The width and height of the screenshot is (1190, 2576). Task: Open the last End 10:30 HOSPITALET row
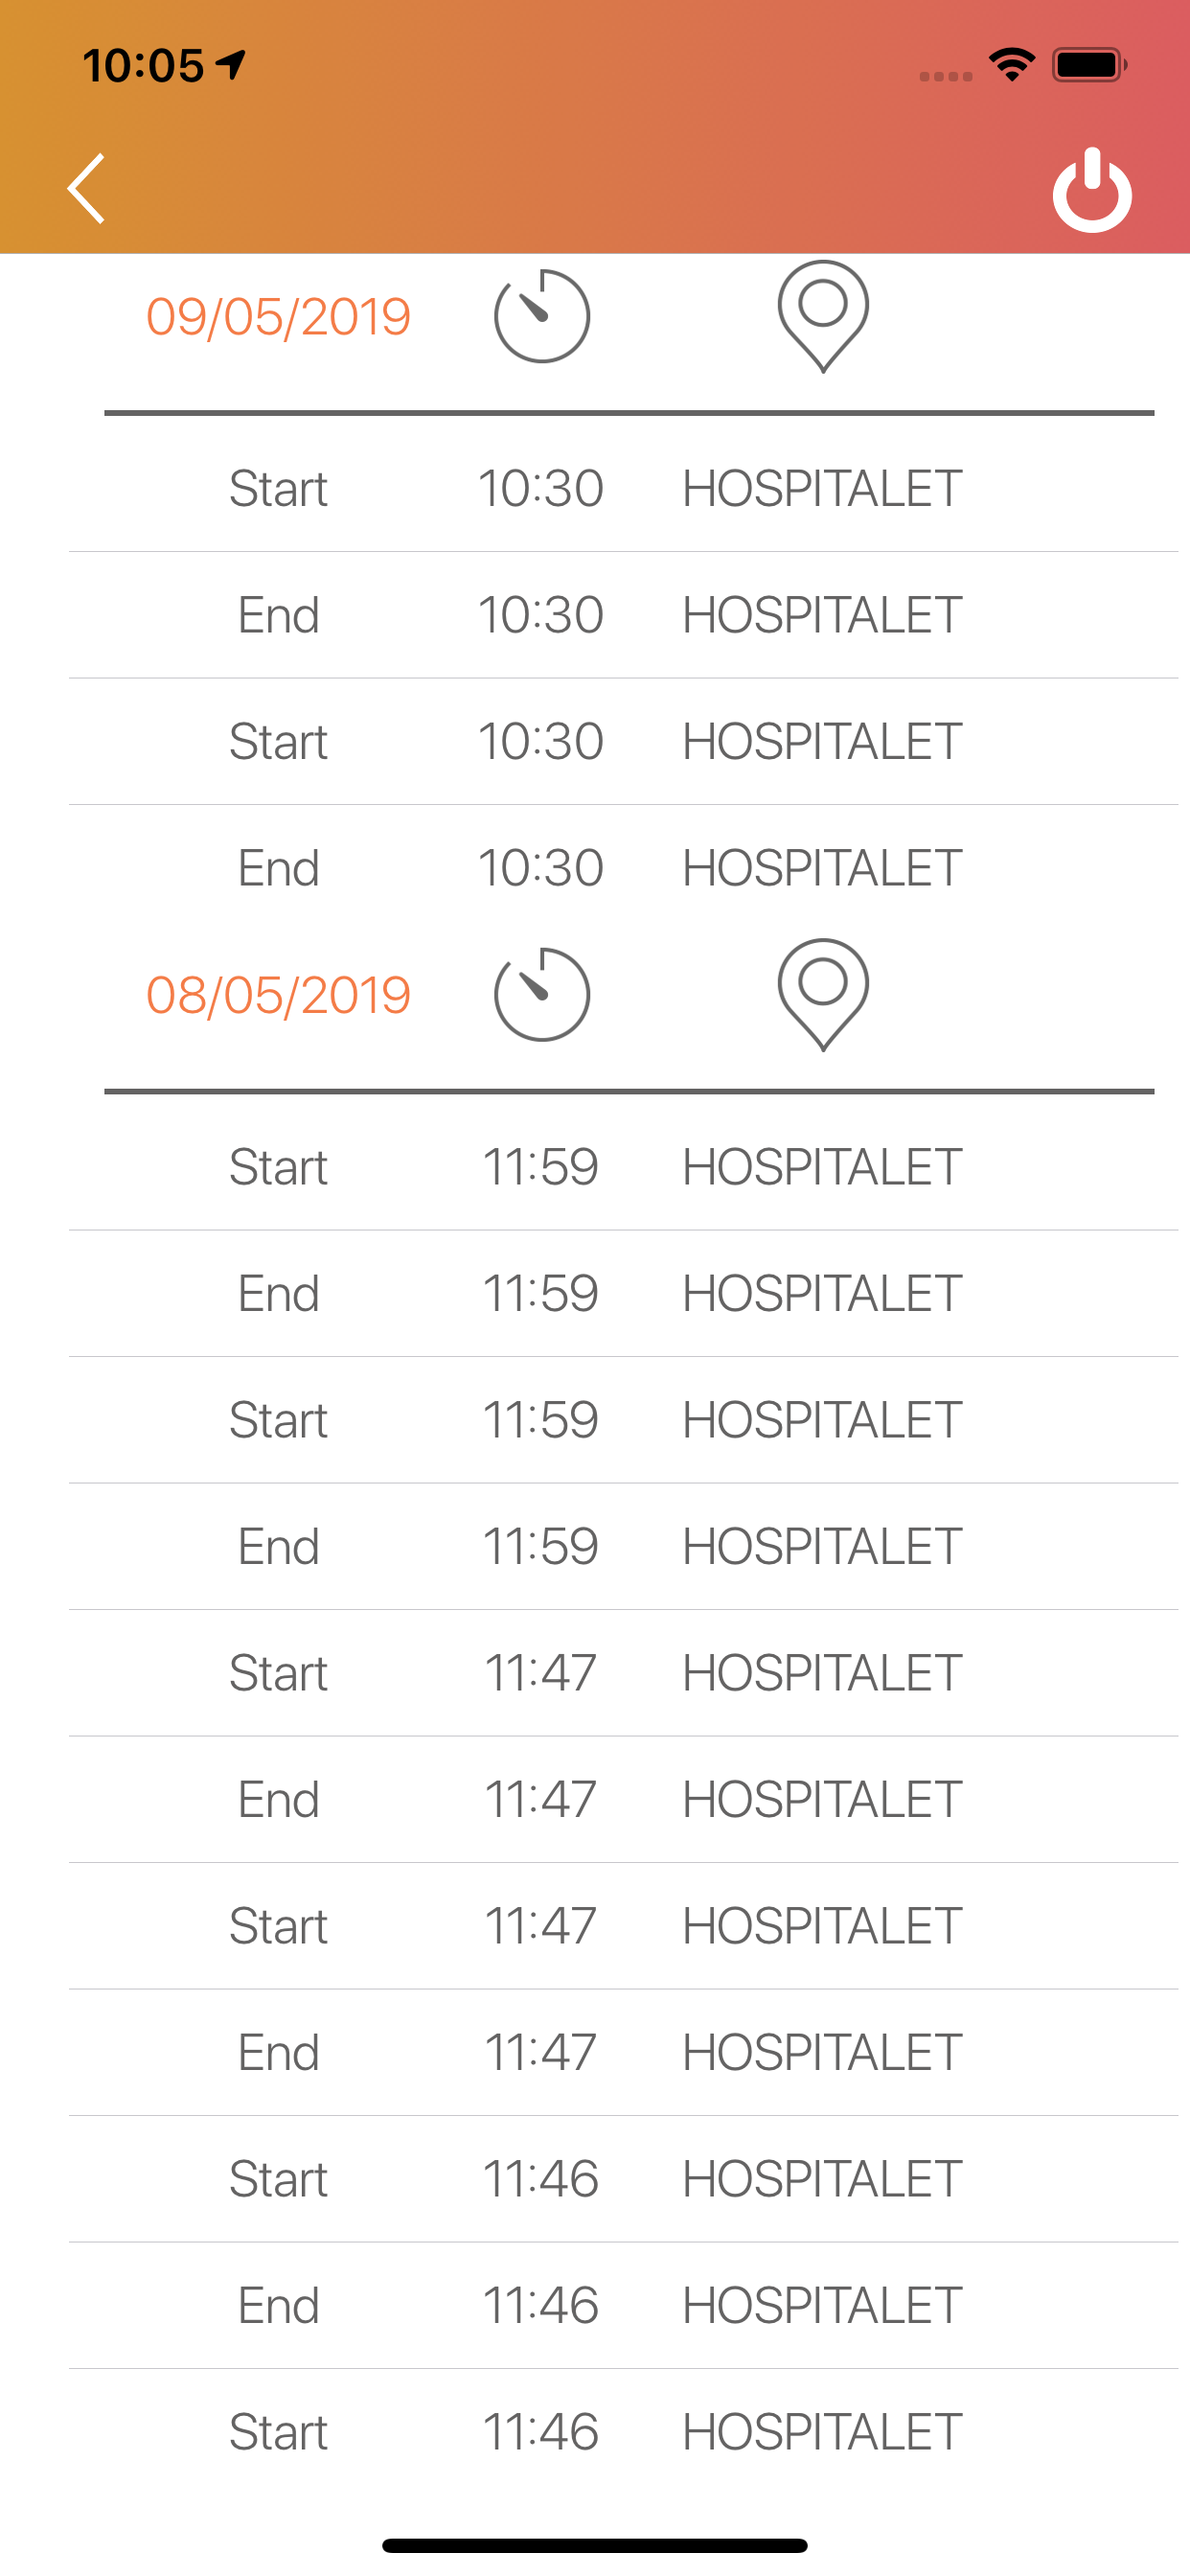click(x=623, y=868)
